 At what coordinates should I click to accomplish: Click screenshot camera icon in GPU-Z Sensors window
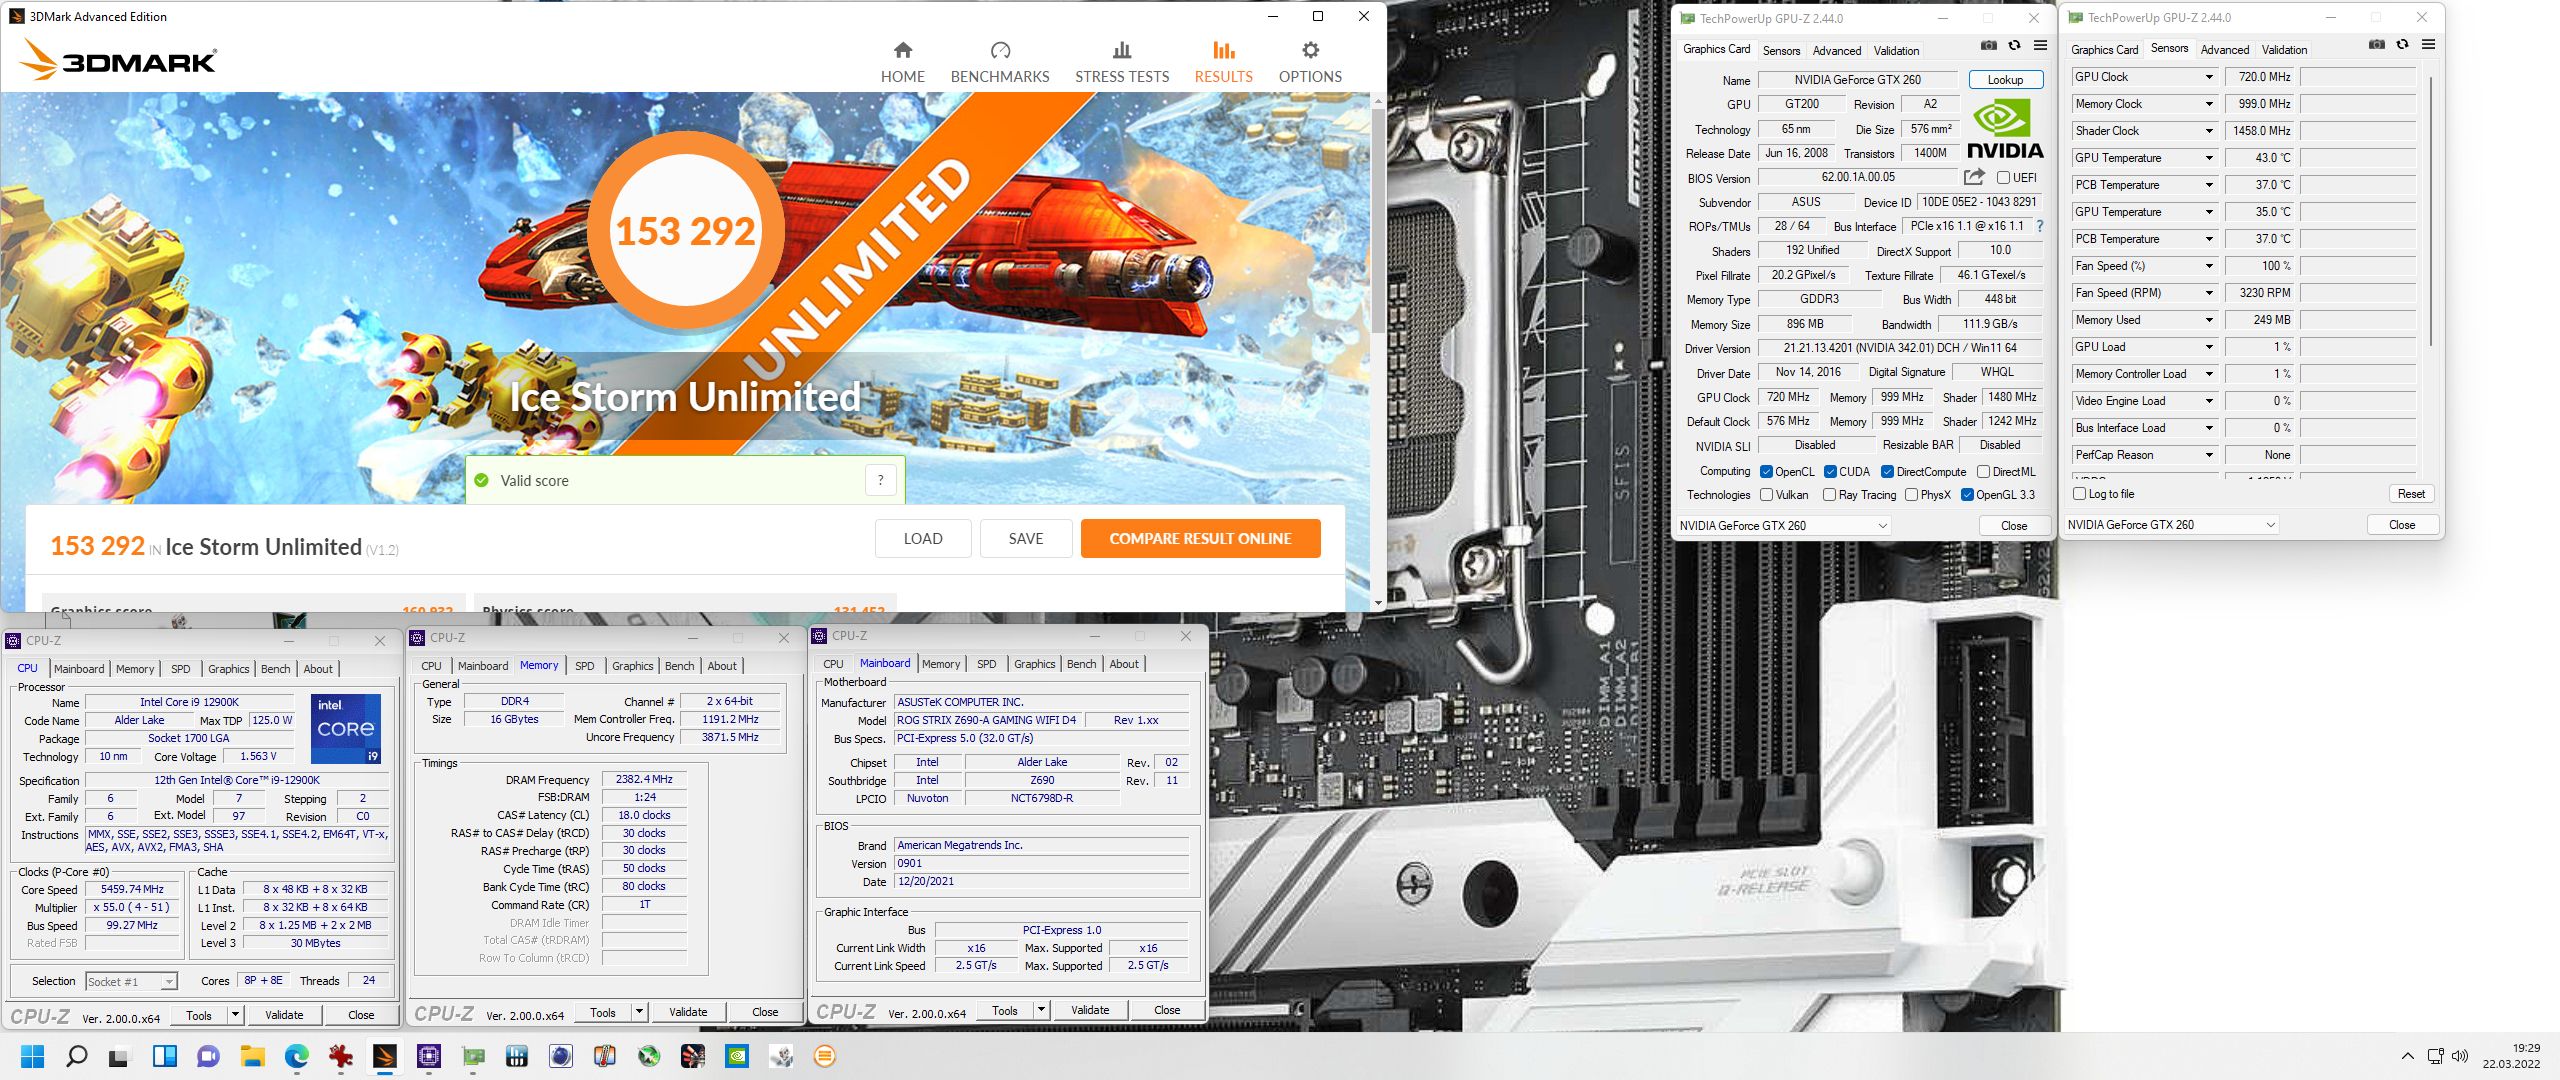2376,44
